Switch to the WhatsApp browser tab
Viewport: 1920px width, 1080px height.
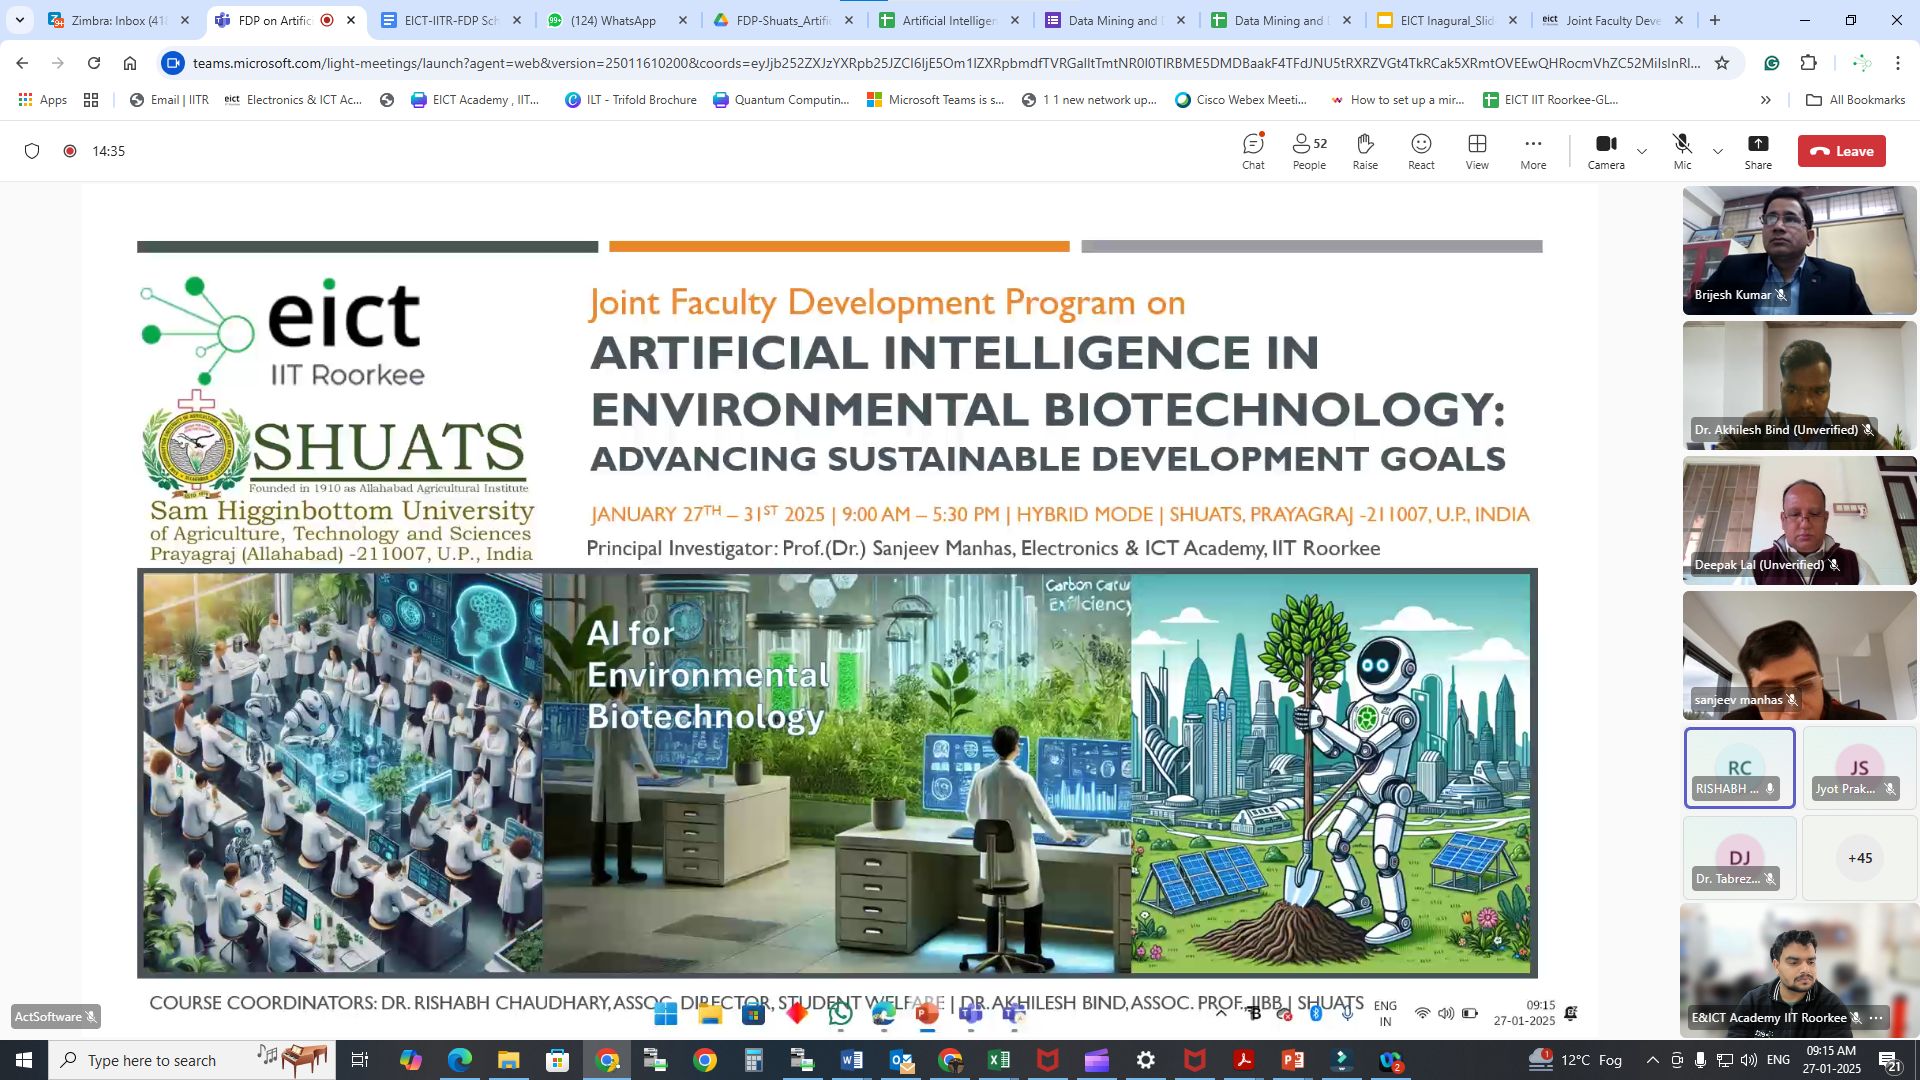pyautogui.click(x=613, y=20)
